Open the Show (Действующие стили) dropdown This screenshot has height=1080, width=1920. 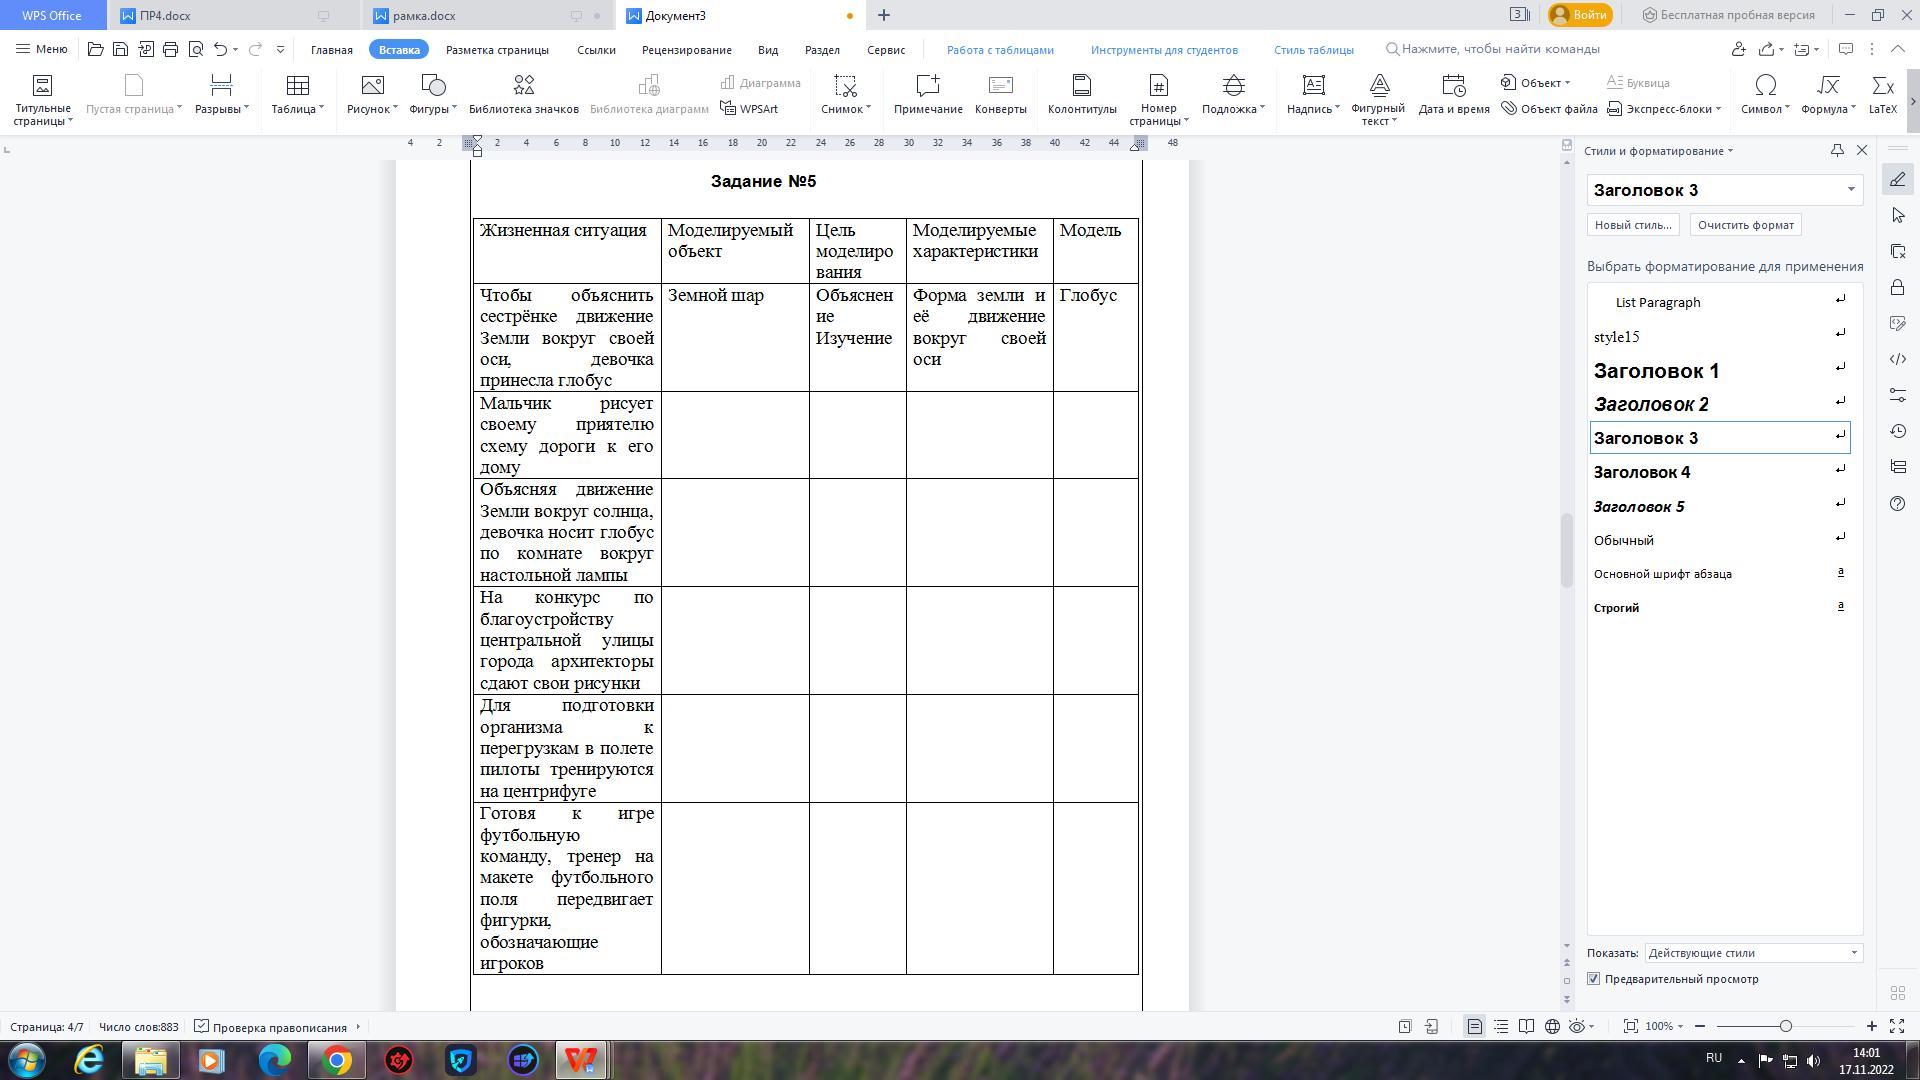pos(1853,953)
